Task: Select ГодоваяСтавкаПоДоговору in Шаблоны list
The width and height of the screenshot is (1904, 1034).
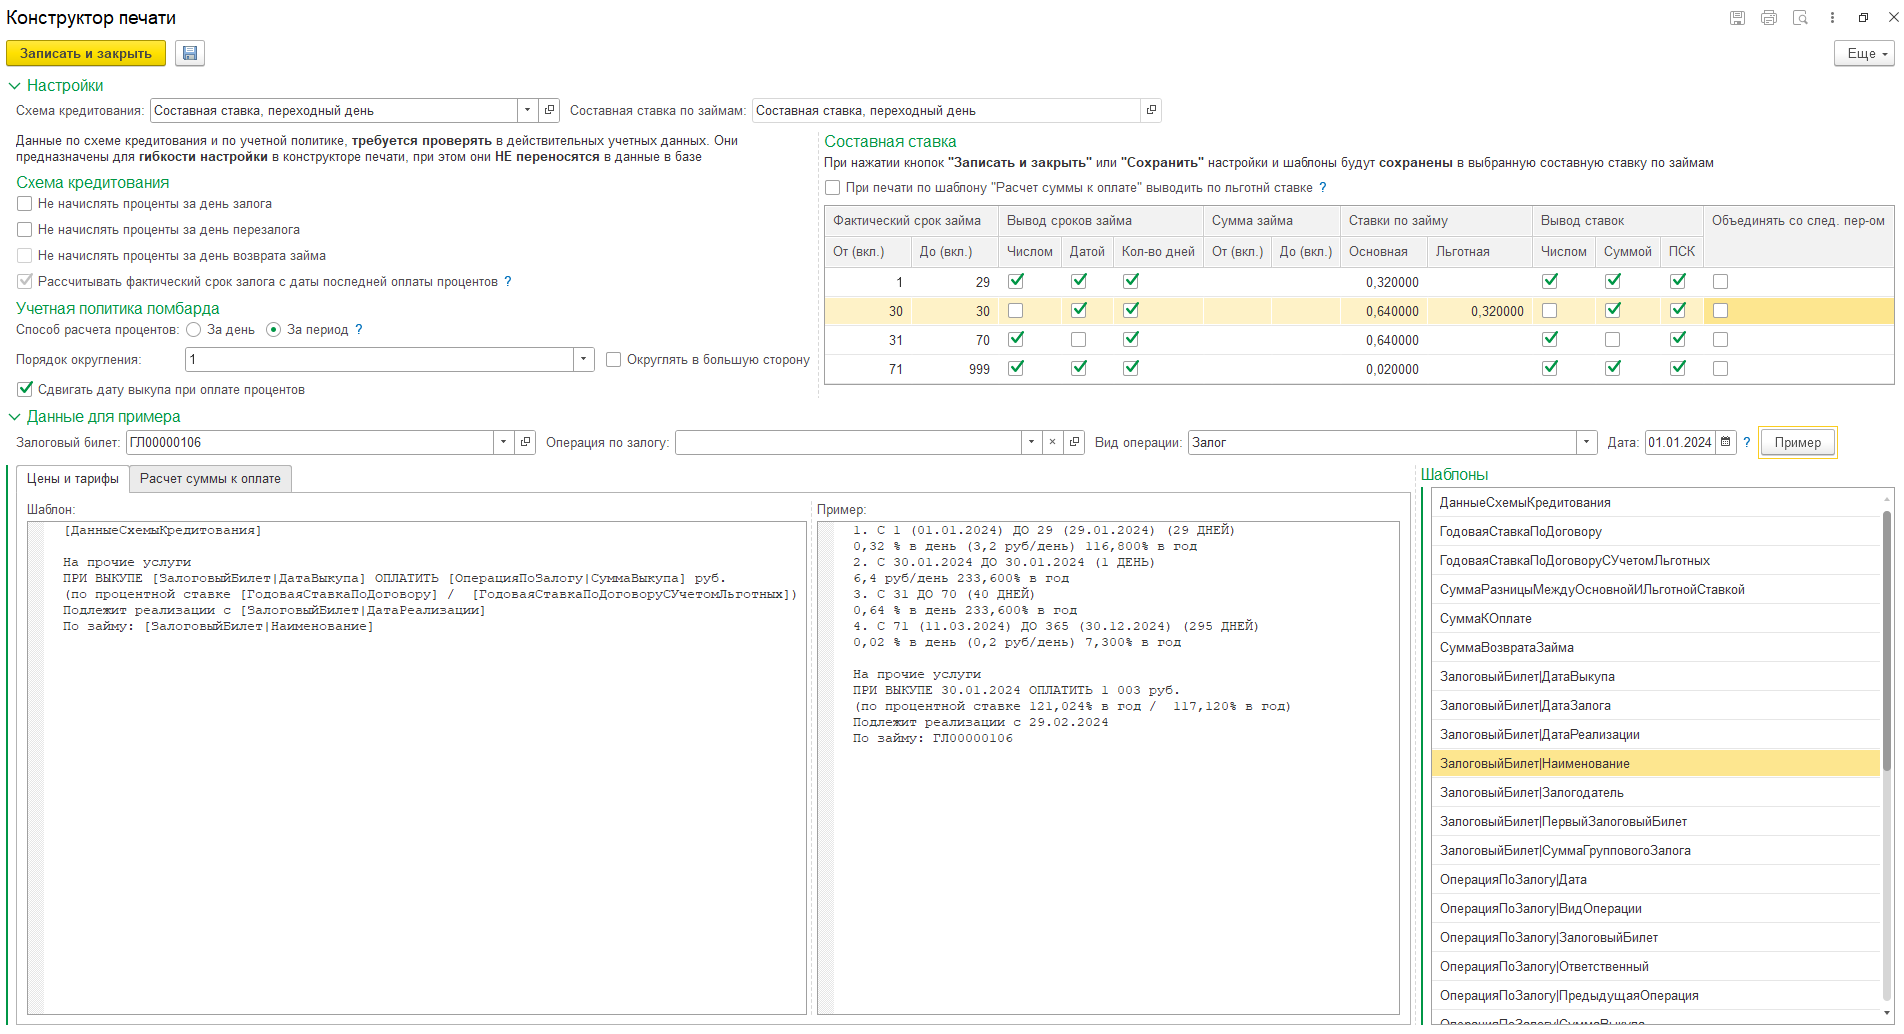Action: (1656, 532)
